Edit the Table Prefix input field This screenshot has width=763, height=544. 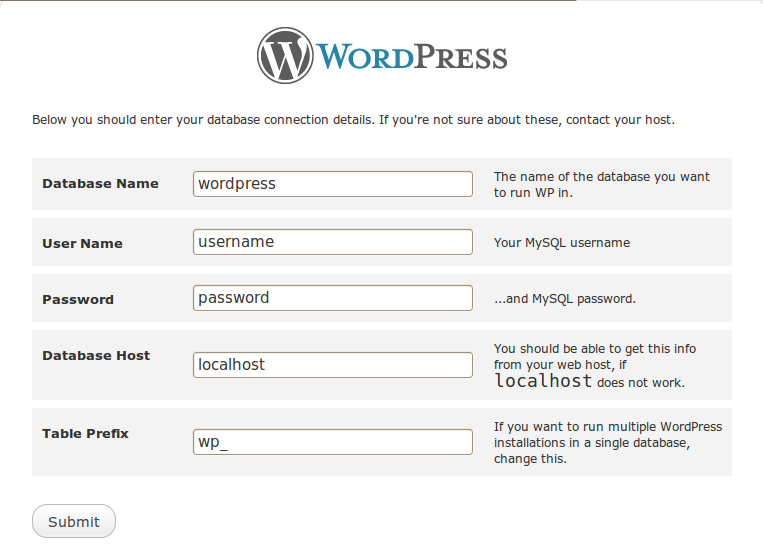pos(333,442)
